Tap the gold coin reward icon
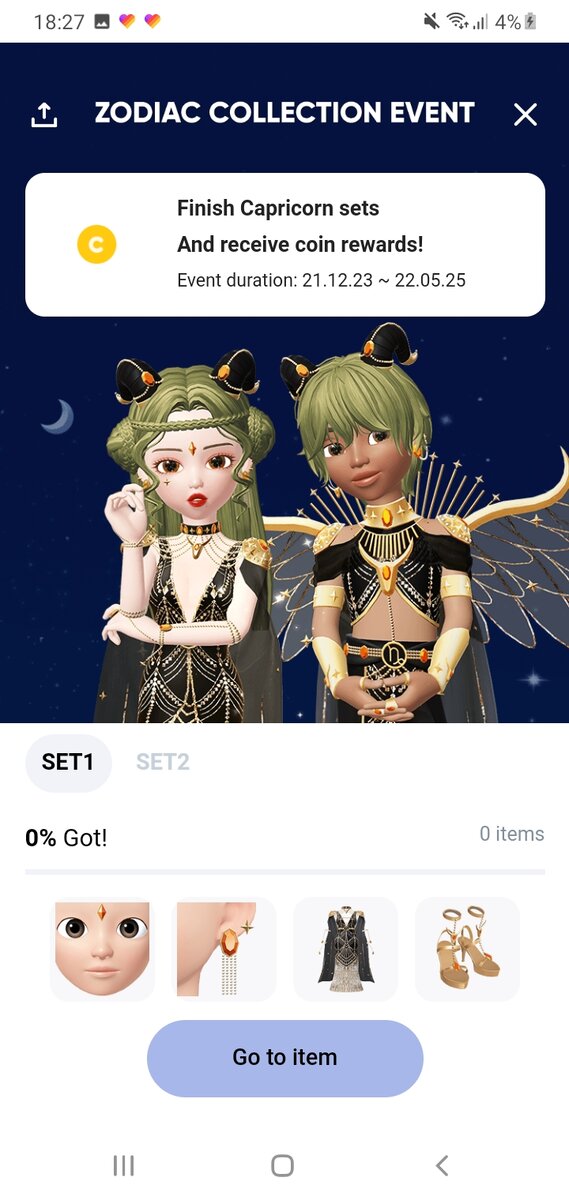The width and height of the screenshot is (569, 1200). coord(97,244)
